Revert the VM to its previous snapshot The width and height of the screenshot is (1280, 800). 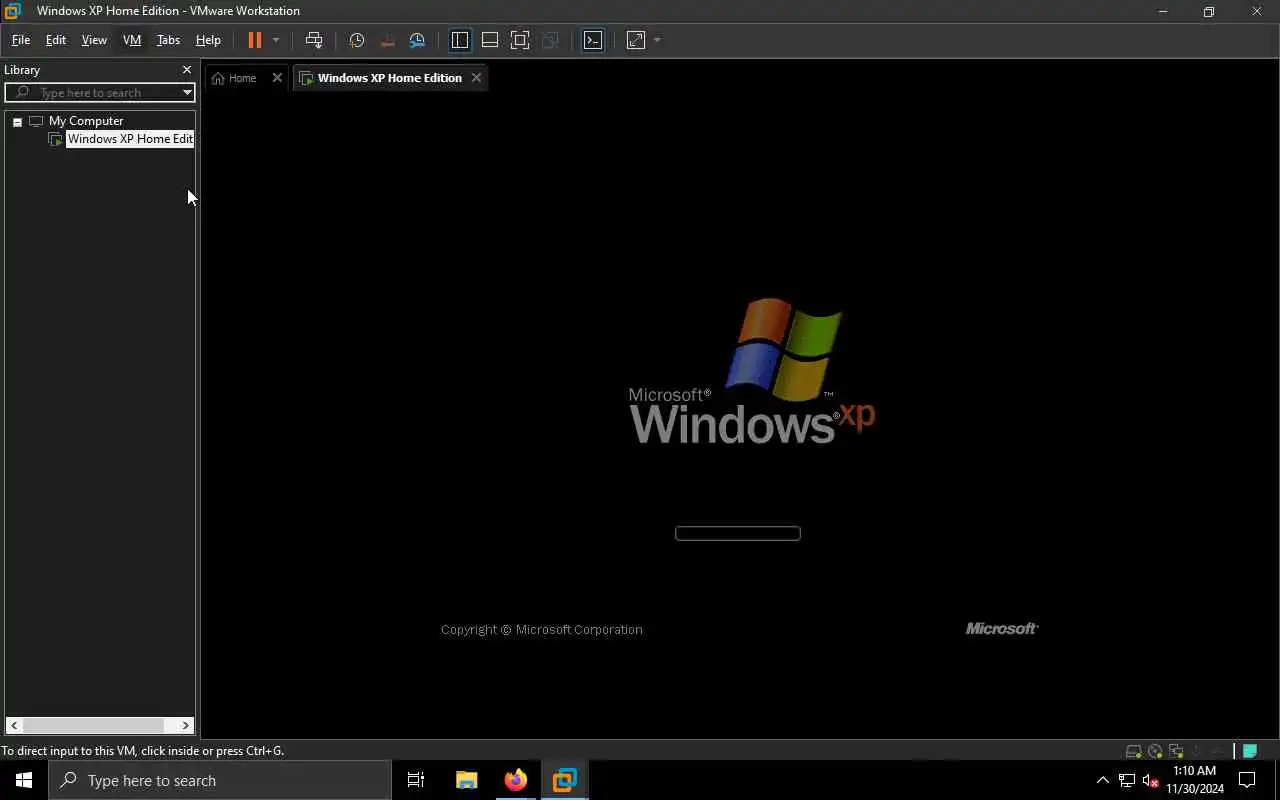387,40
